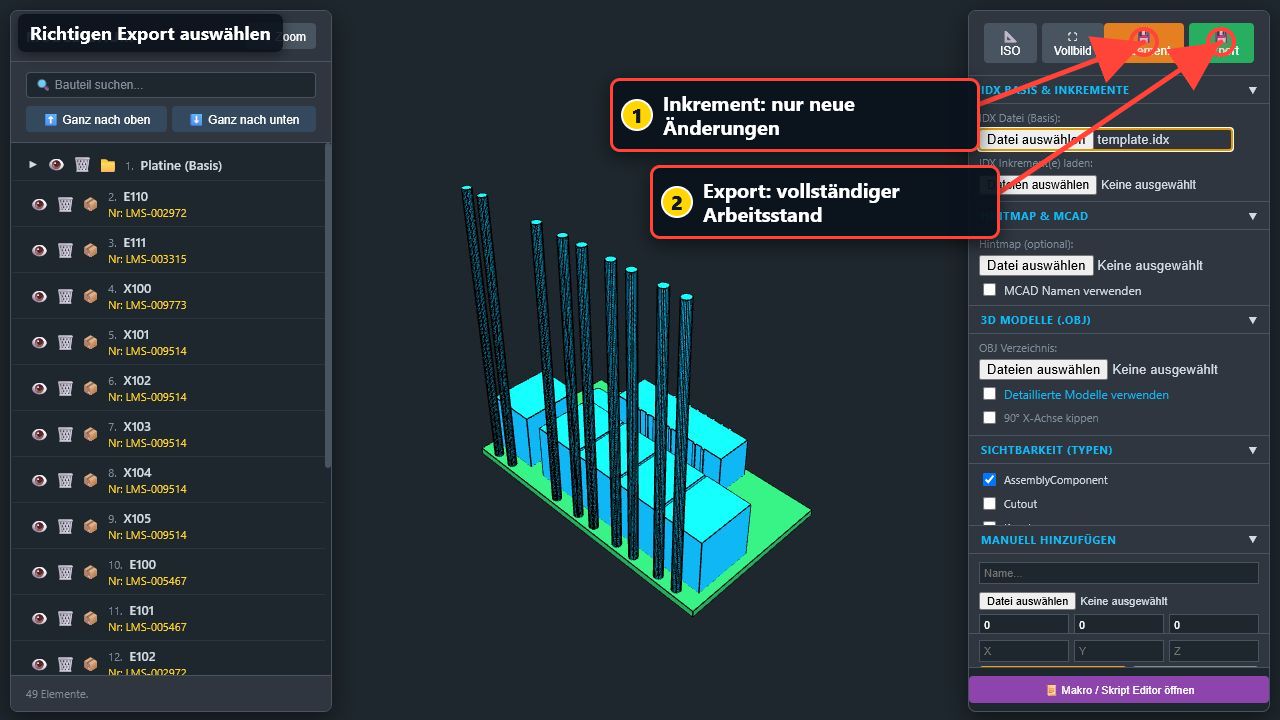Remove X104 using its trash icon
1280x720 pixels.
pos(65,480)
